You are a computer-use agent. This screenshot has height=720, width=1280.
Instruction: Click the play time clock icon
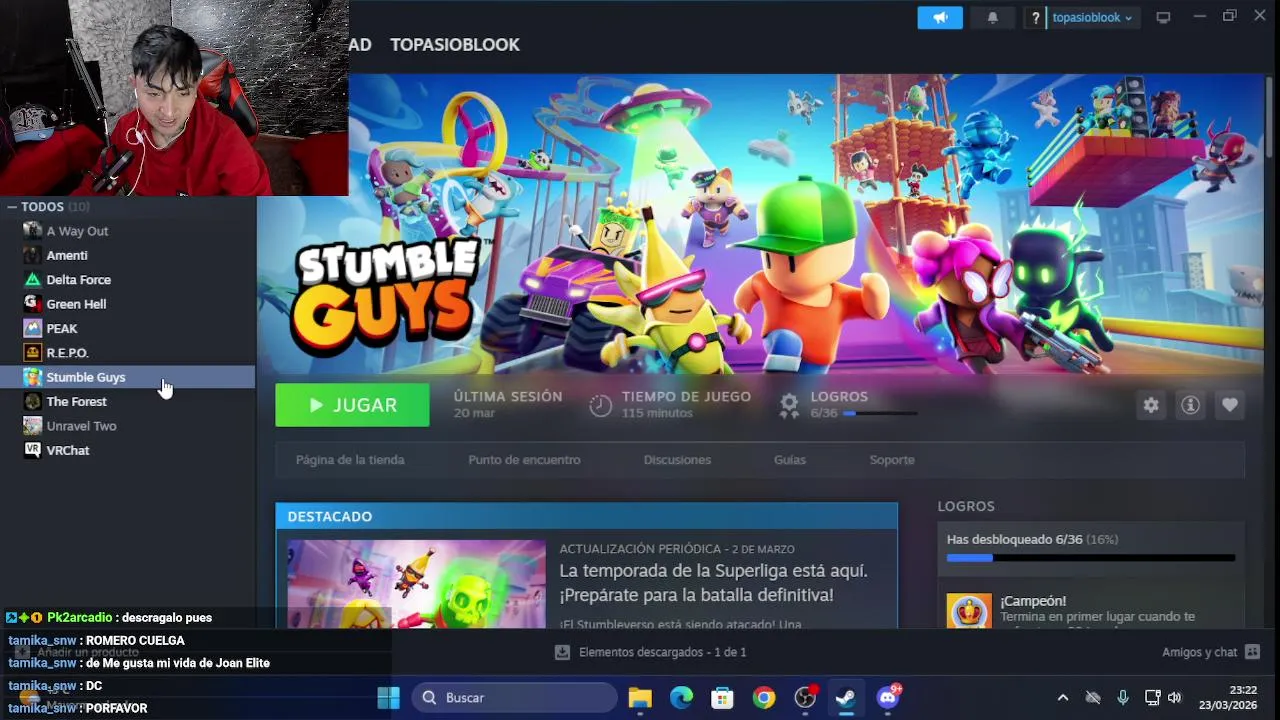point(600,405)
